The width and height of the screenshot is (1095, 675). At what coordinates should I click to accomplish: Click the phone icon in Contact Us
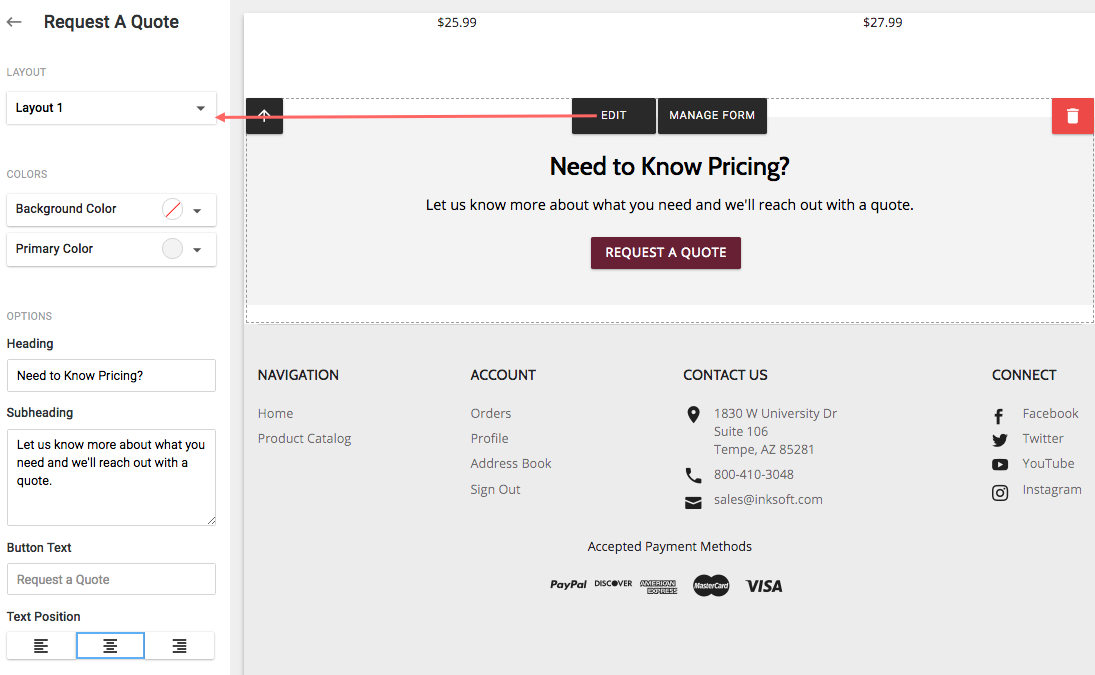pos(693,475)
